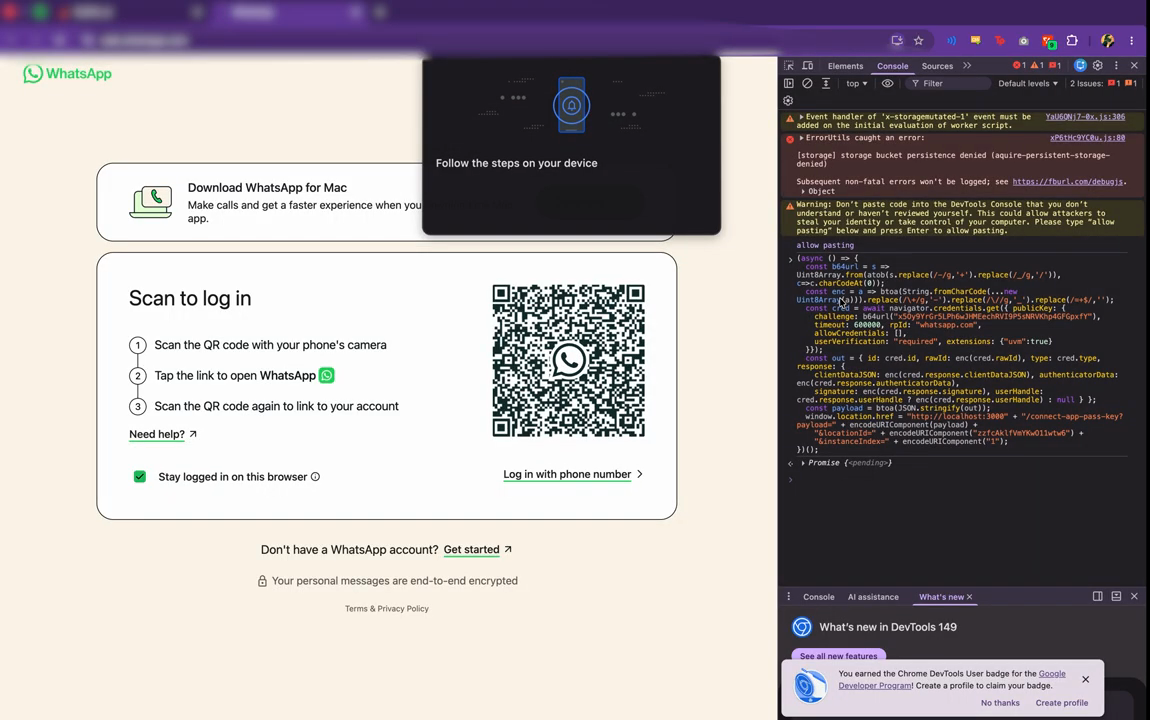1150x720 pixels.
Task: Click the camera extension icon
Action: pos(1024,40)
